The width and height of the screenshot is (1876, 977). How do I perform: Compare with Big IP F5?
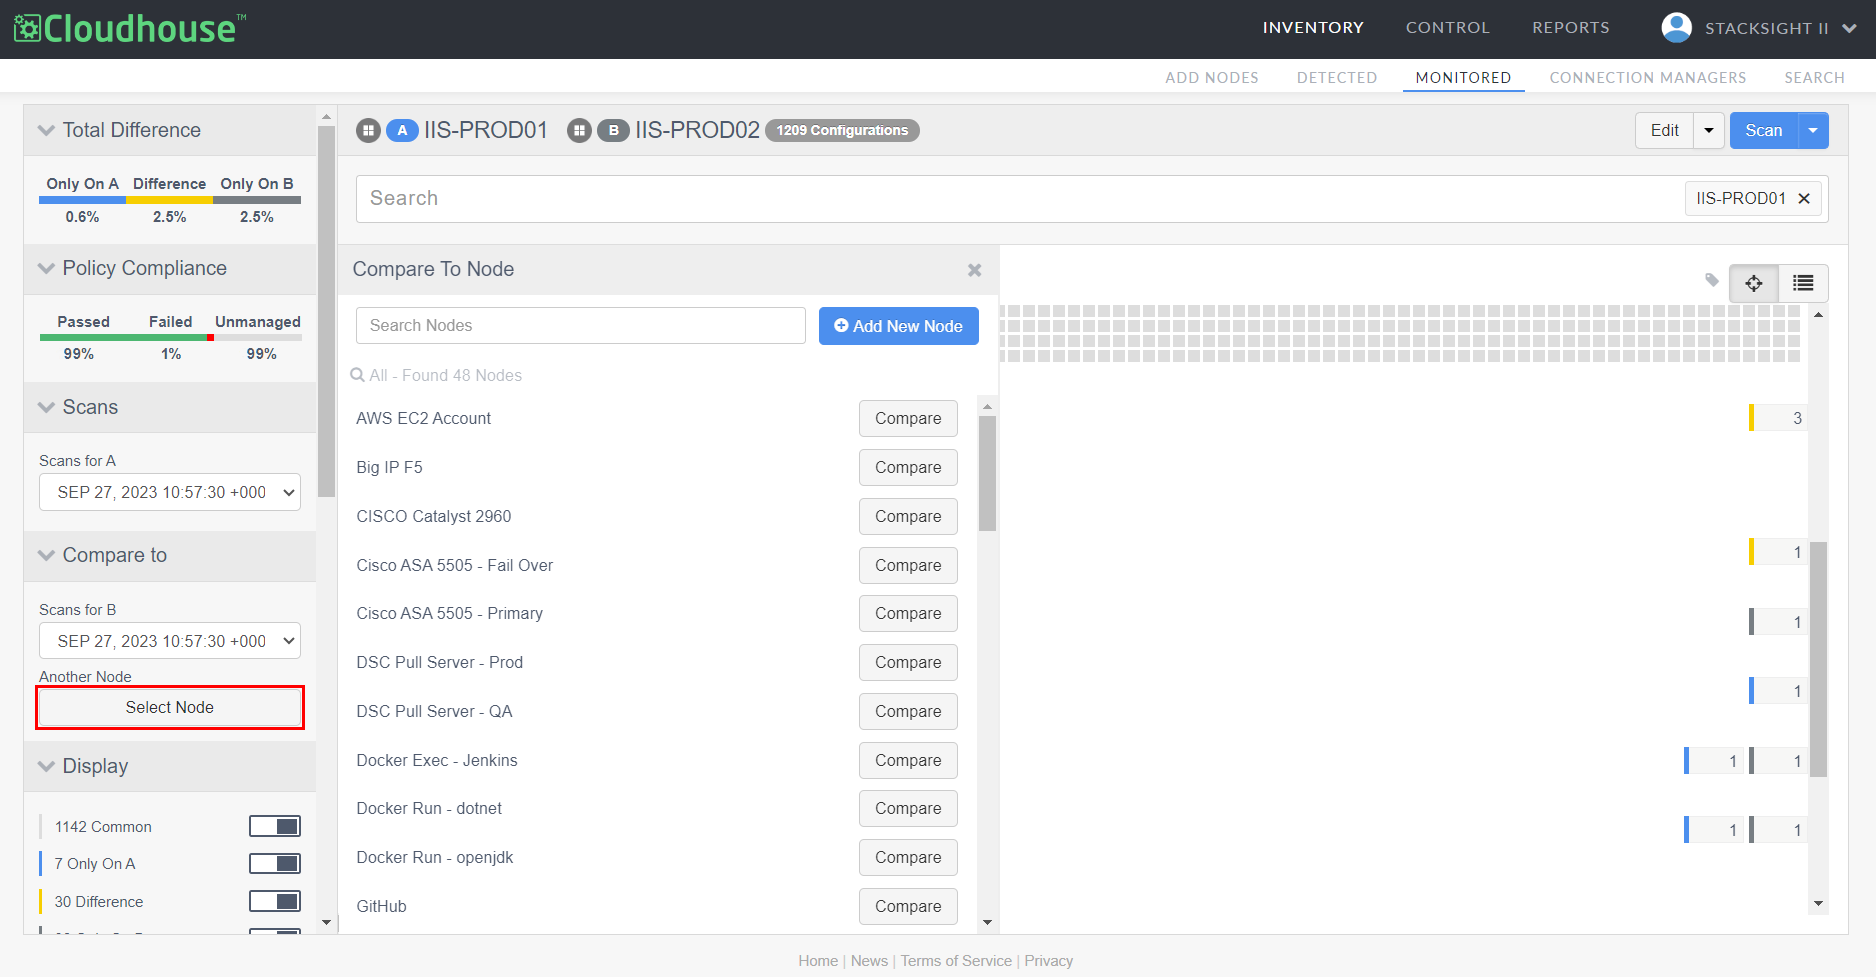pyautogui.click(x=908, y=467)
